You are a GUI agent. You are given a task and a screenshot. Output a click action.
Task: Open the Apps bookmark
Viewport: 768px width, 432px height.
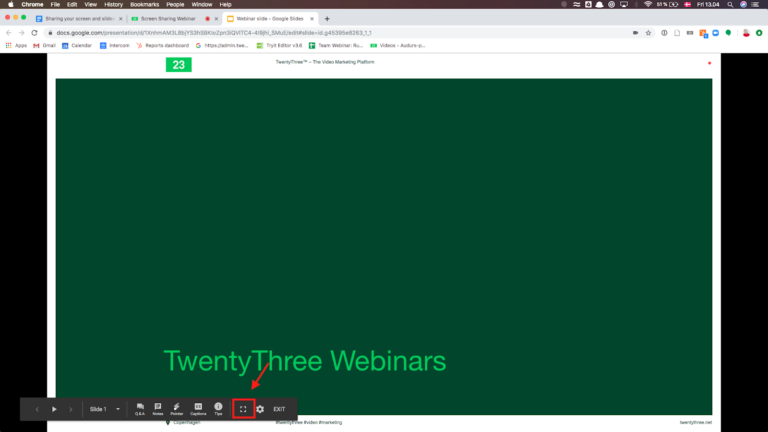pos(16,46)
